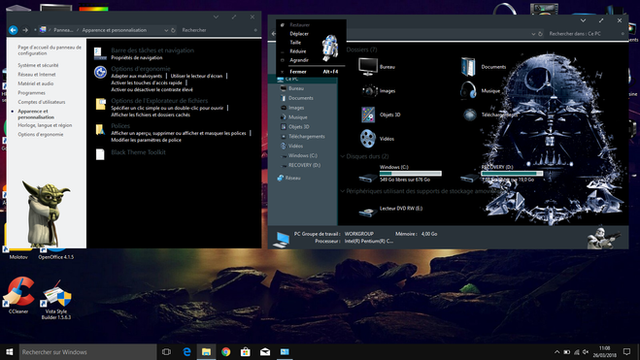
Task: Open the Bureau folder icon in Ce PC
Action: pyautogui.click(x=368, y=67)
